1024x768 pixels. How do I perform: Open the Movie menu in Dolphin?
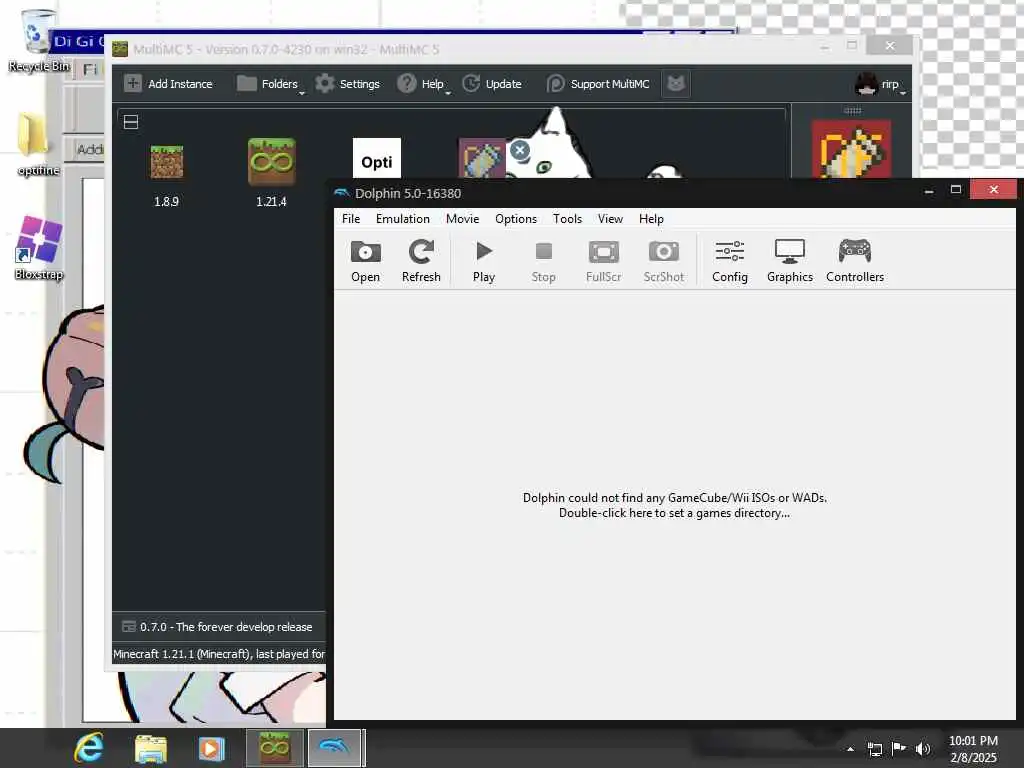[462, 219]
